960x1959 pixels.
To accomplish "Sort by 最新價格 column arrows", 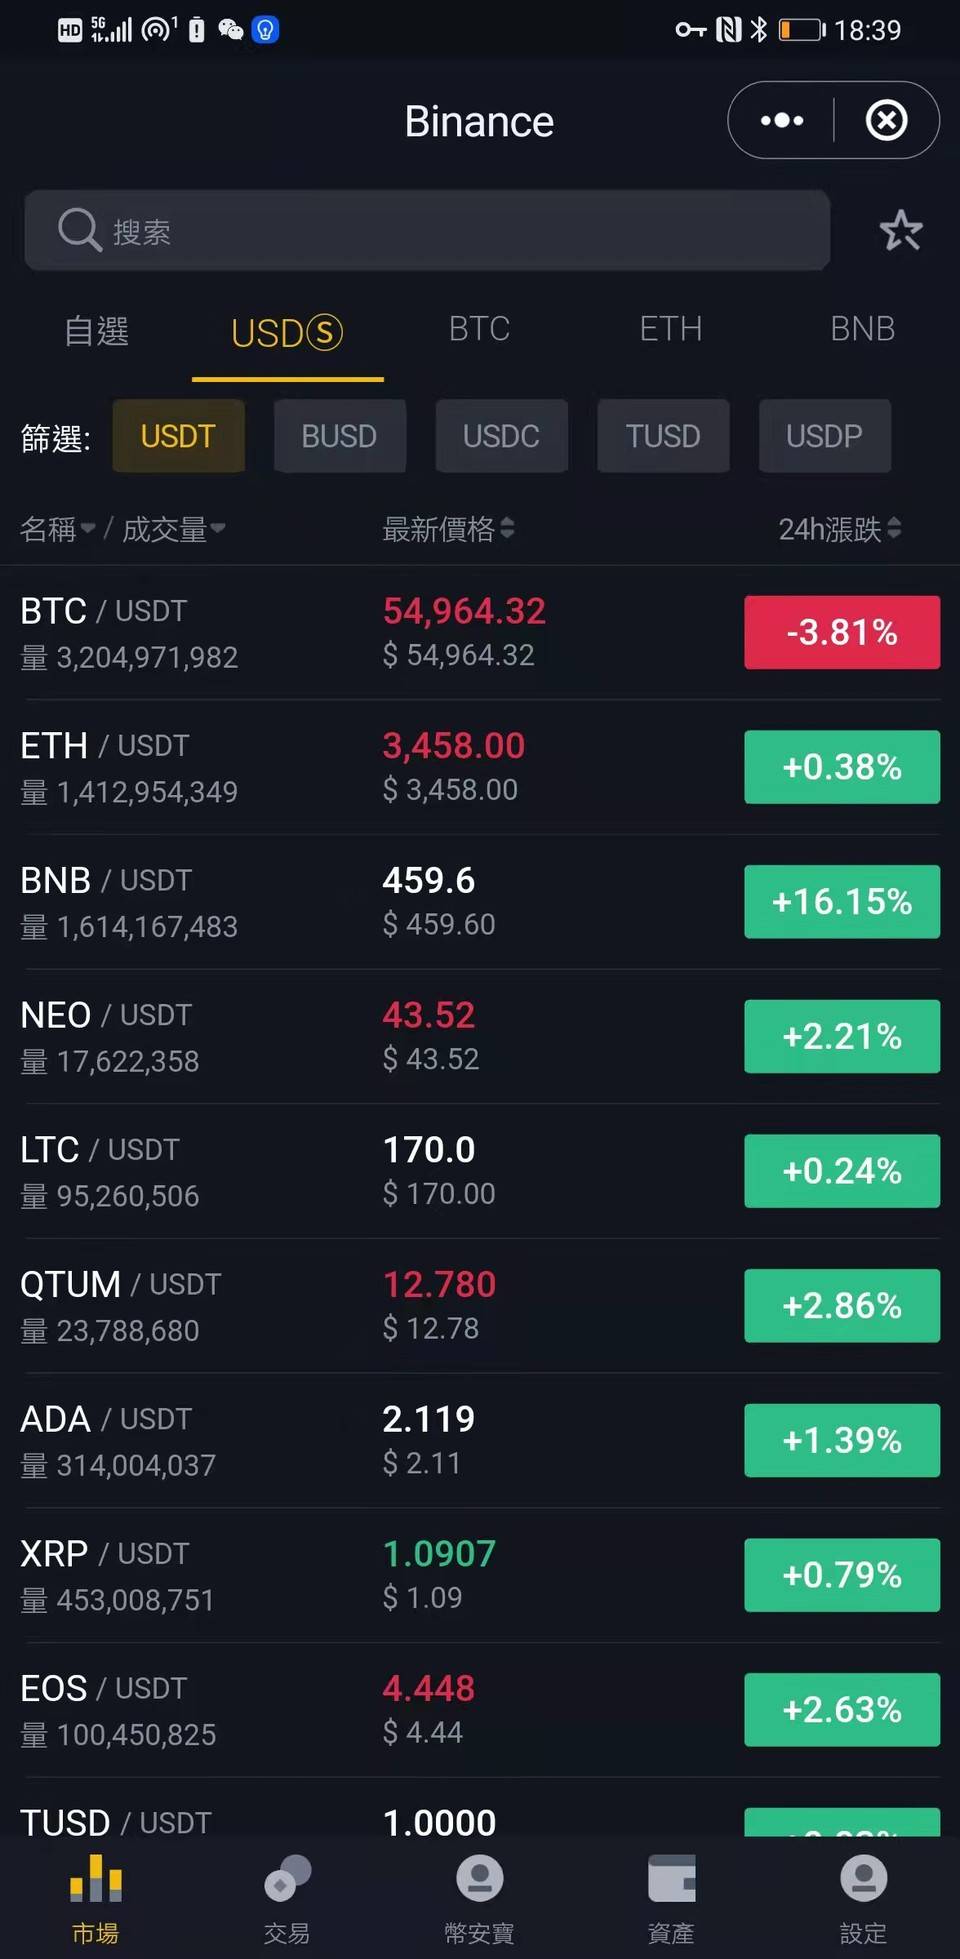I will pos(507,528).
